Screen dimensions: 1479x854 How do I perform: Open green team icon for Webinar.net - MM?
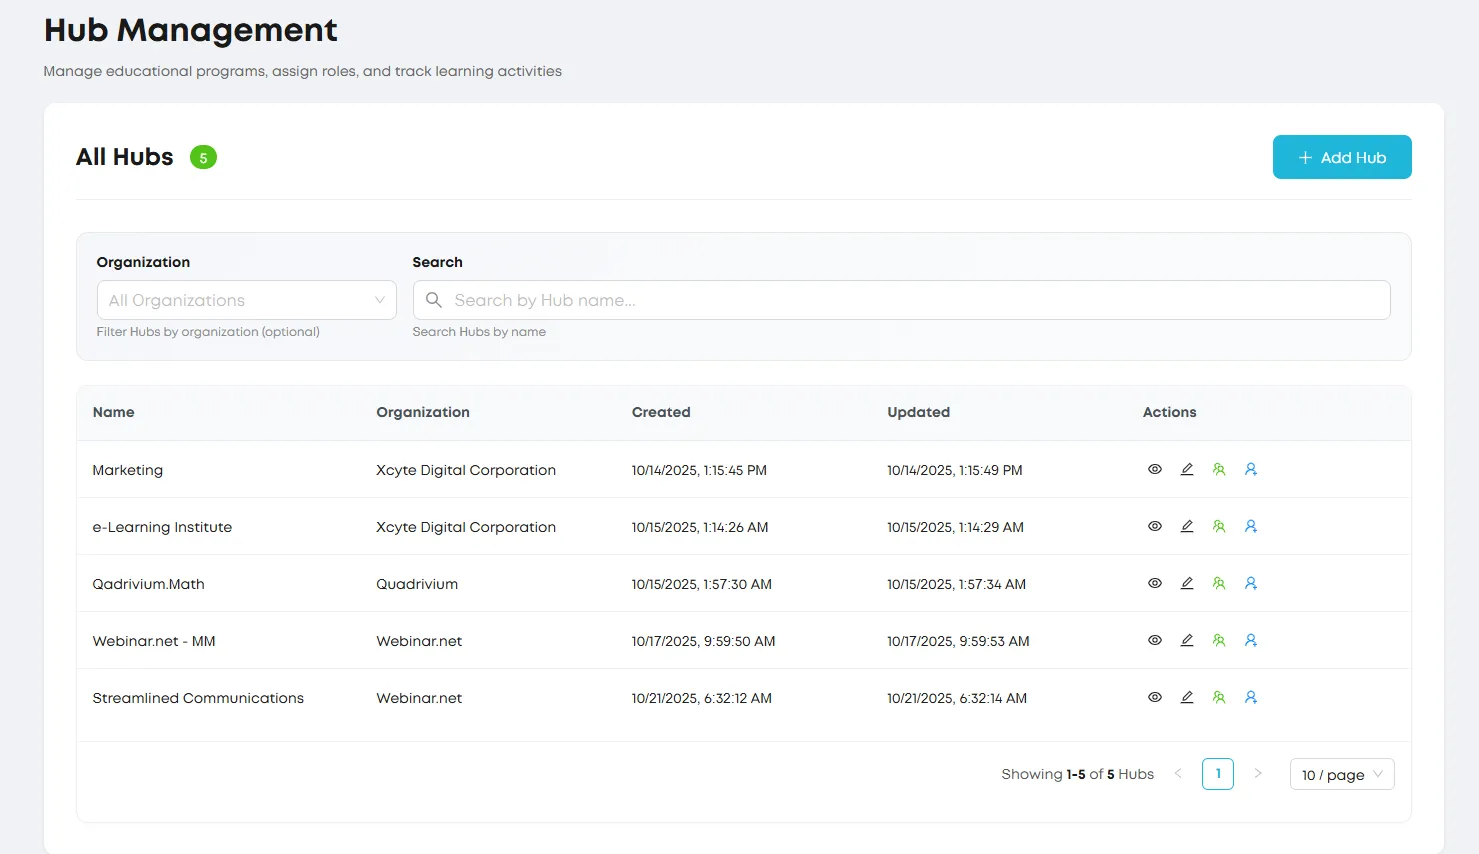pyautogui.click(x=1219, y=640)
